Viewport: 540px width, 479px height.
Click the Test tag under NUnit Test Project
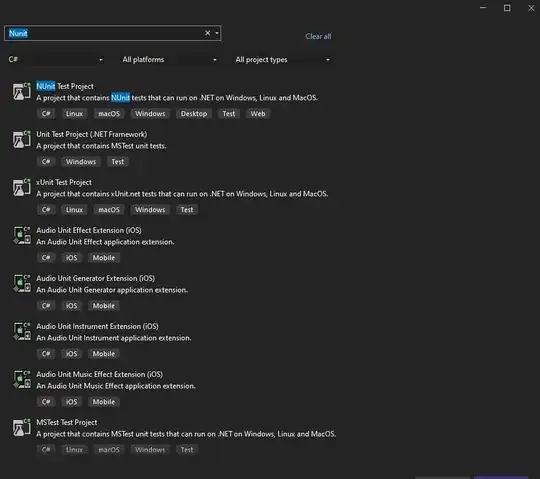[x=229, y=114]
